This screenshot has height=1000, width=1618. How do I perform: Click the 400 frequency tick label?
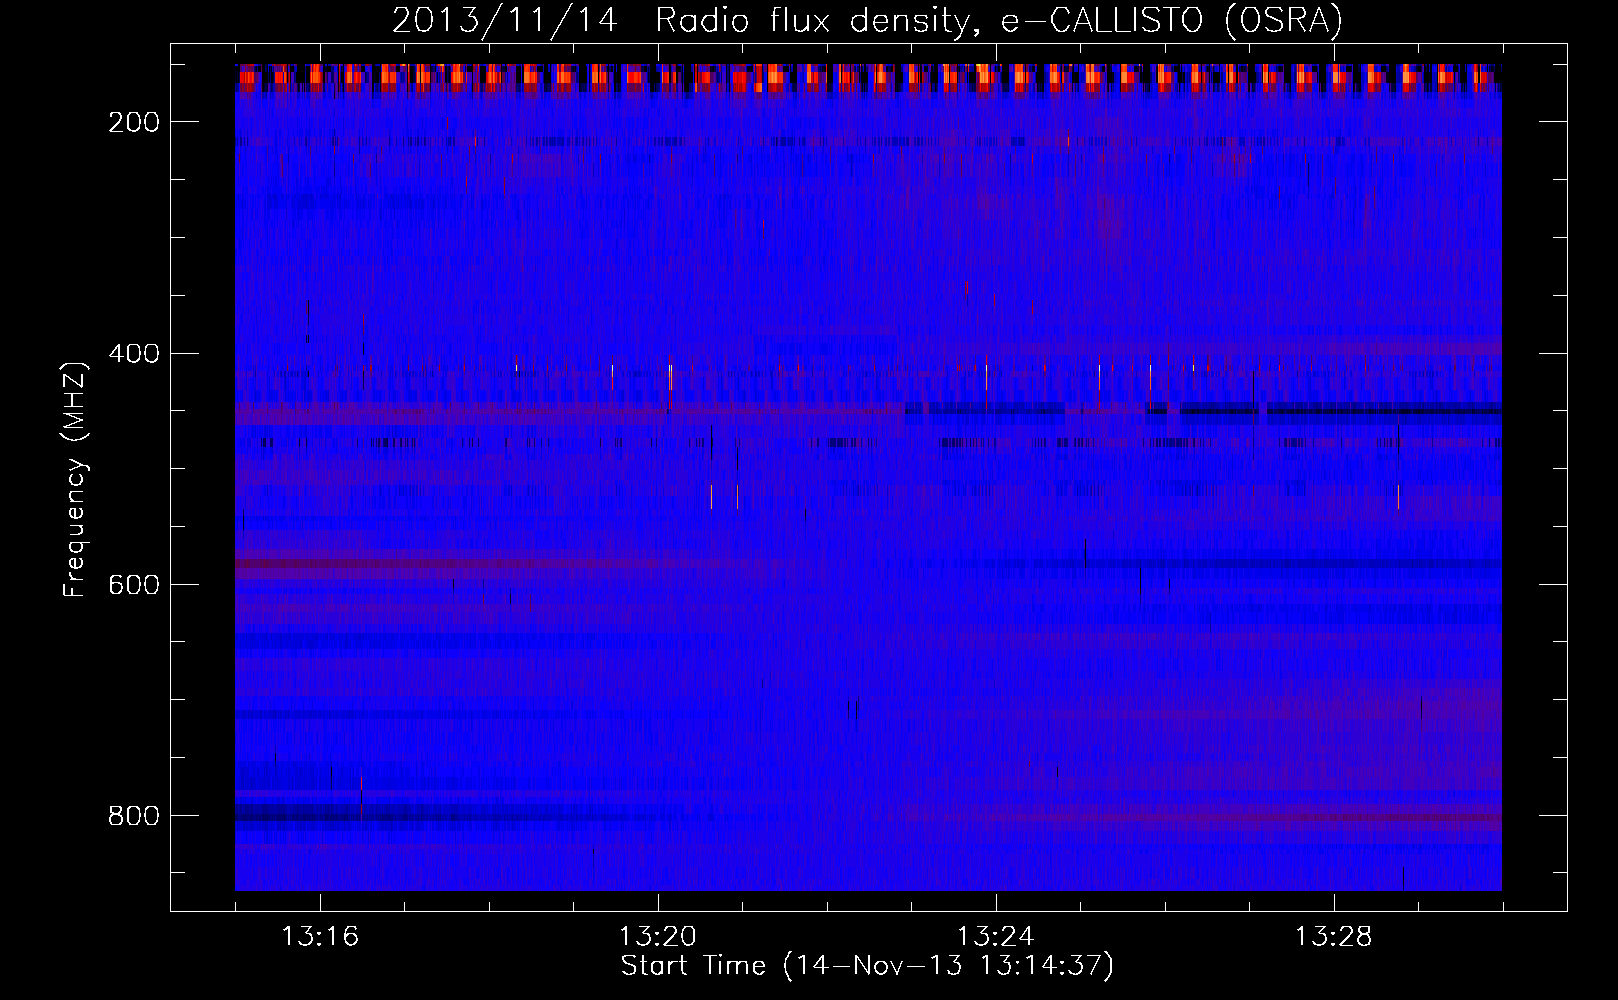[x=134, y=353]
